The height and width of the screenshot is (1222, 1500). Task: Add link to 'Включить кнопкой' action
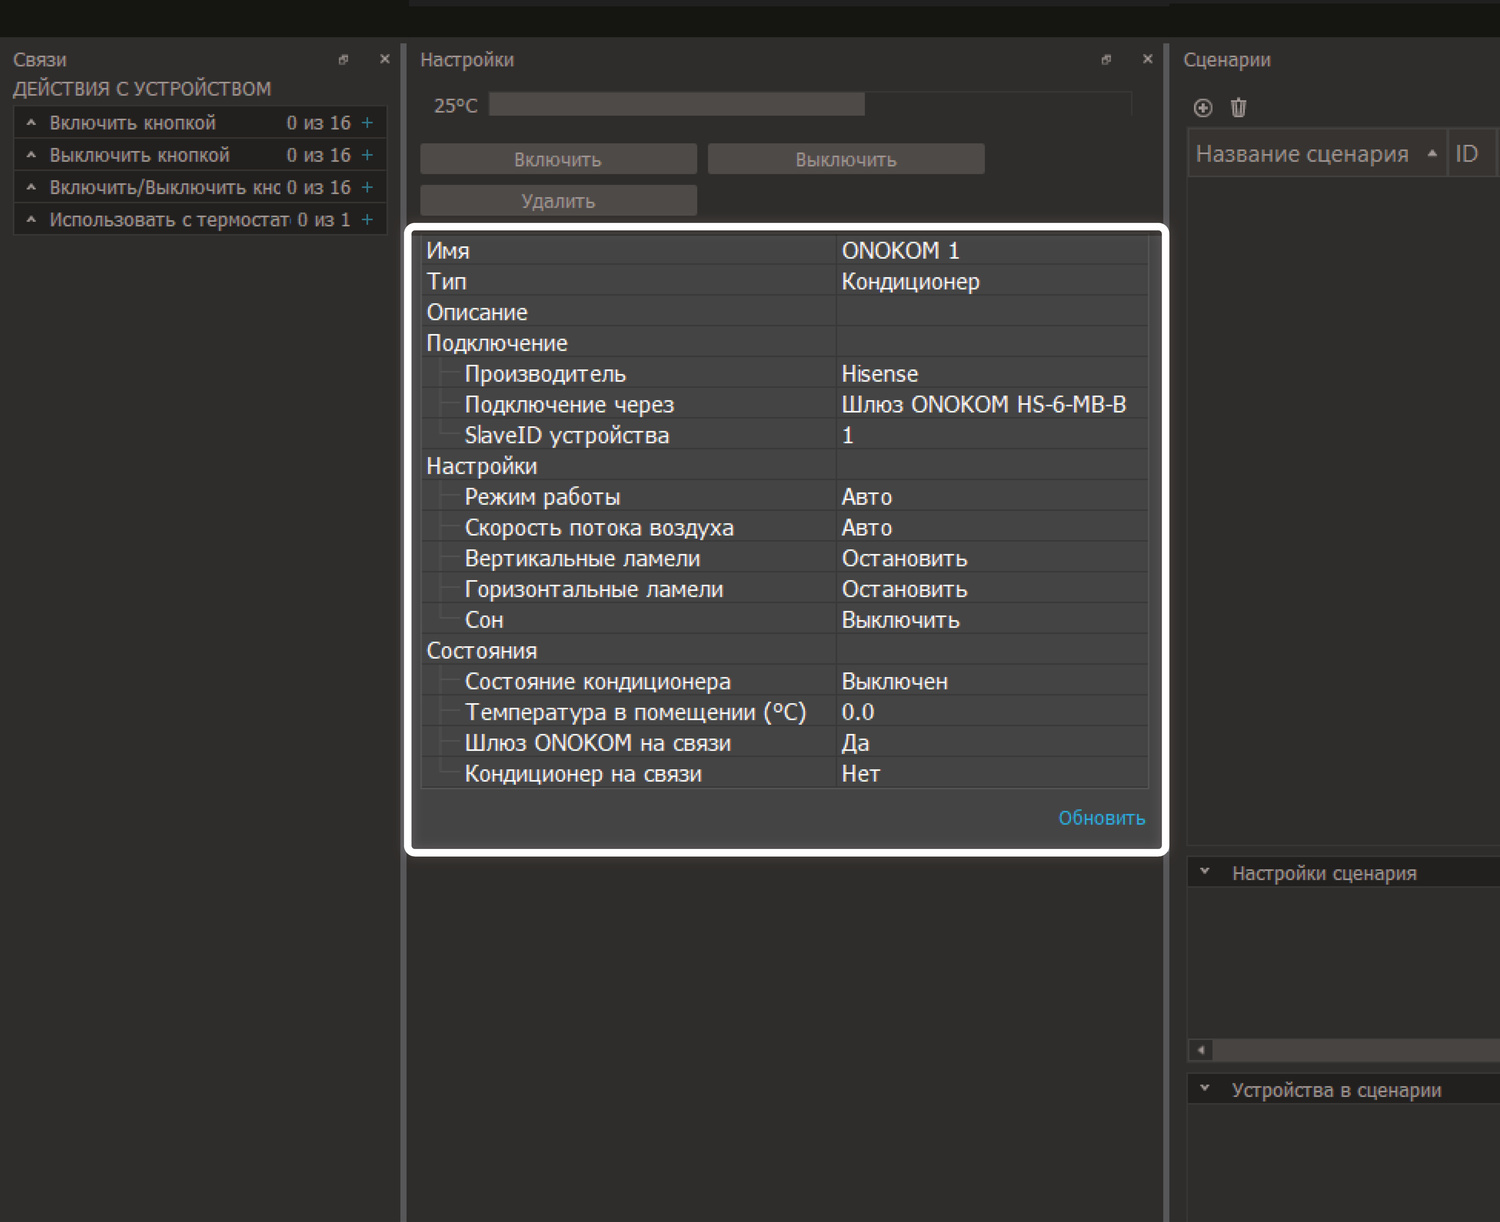[x=367, y=123]
